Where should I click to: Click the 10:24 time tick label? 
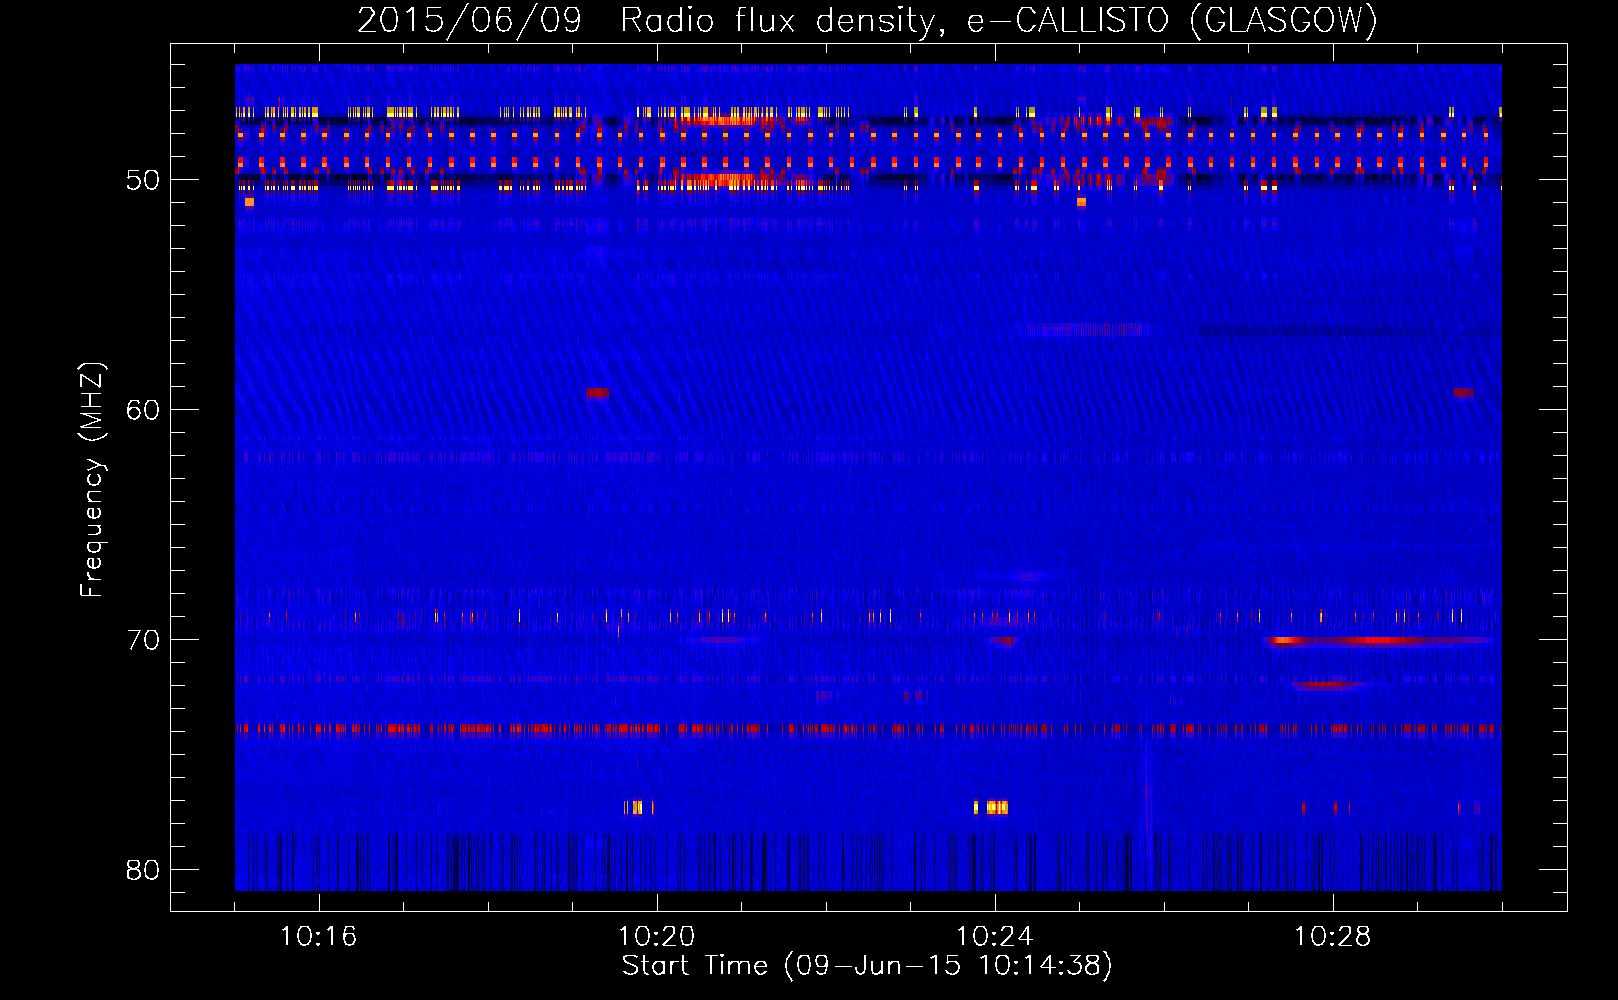[x=994, y=937]
